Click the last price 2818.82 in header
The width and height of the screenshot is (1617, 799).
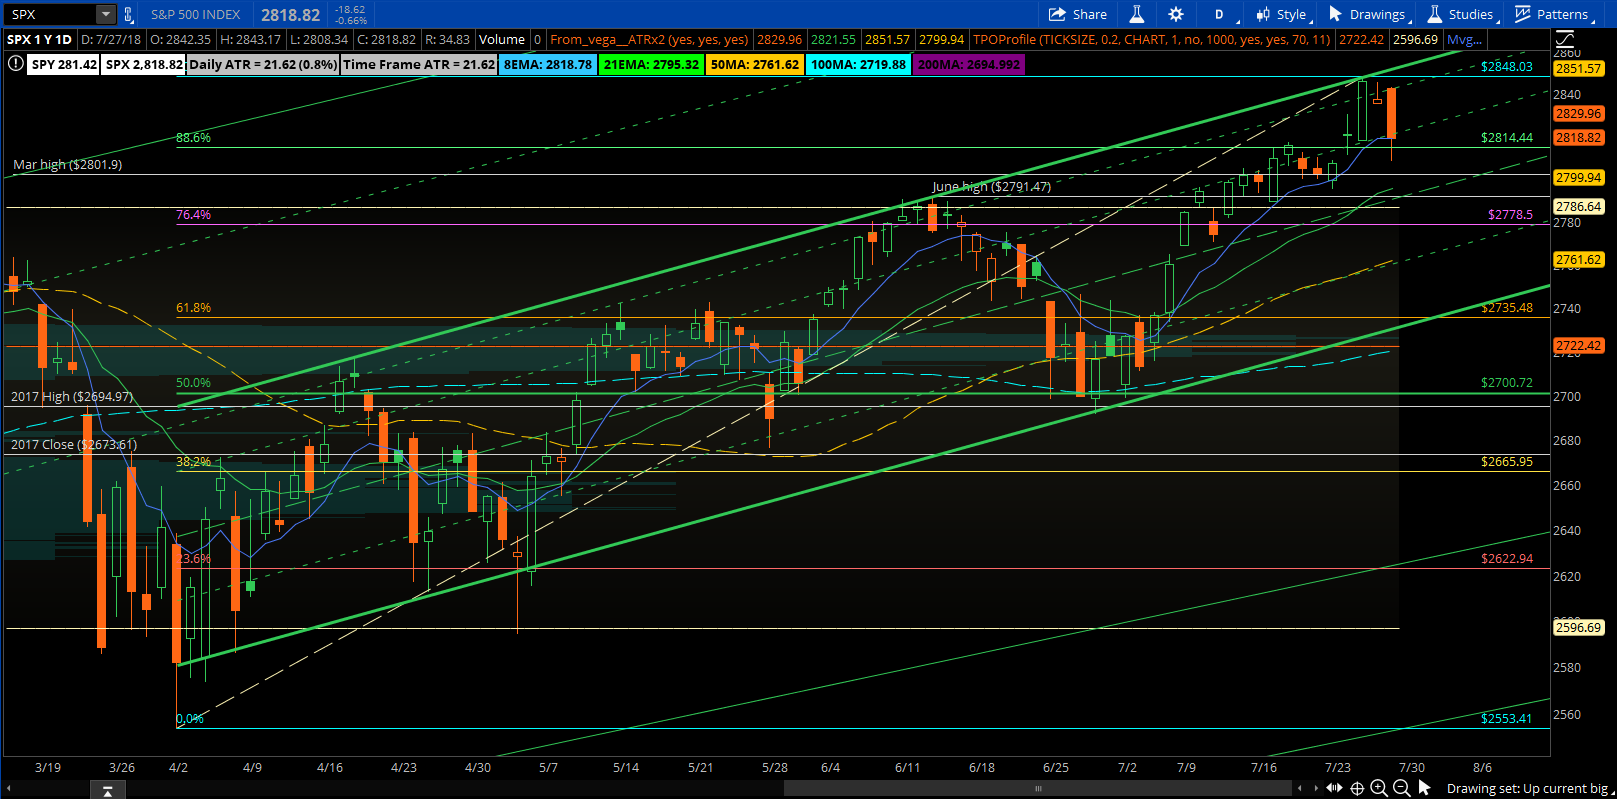[291, 14]
